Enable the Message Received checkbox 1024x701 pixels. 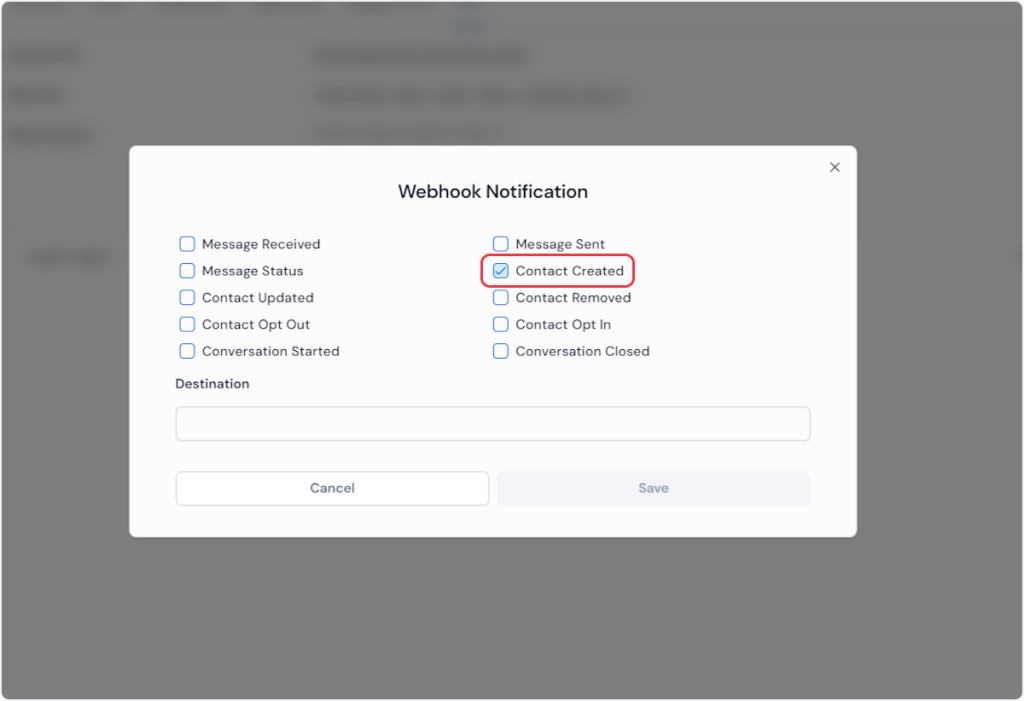coord(187,244)
